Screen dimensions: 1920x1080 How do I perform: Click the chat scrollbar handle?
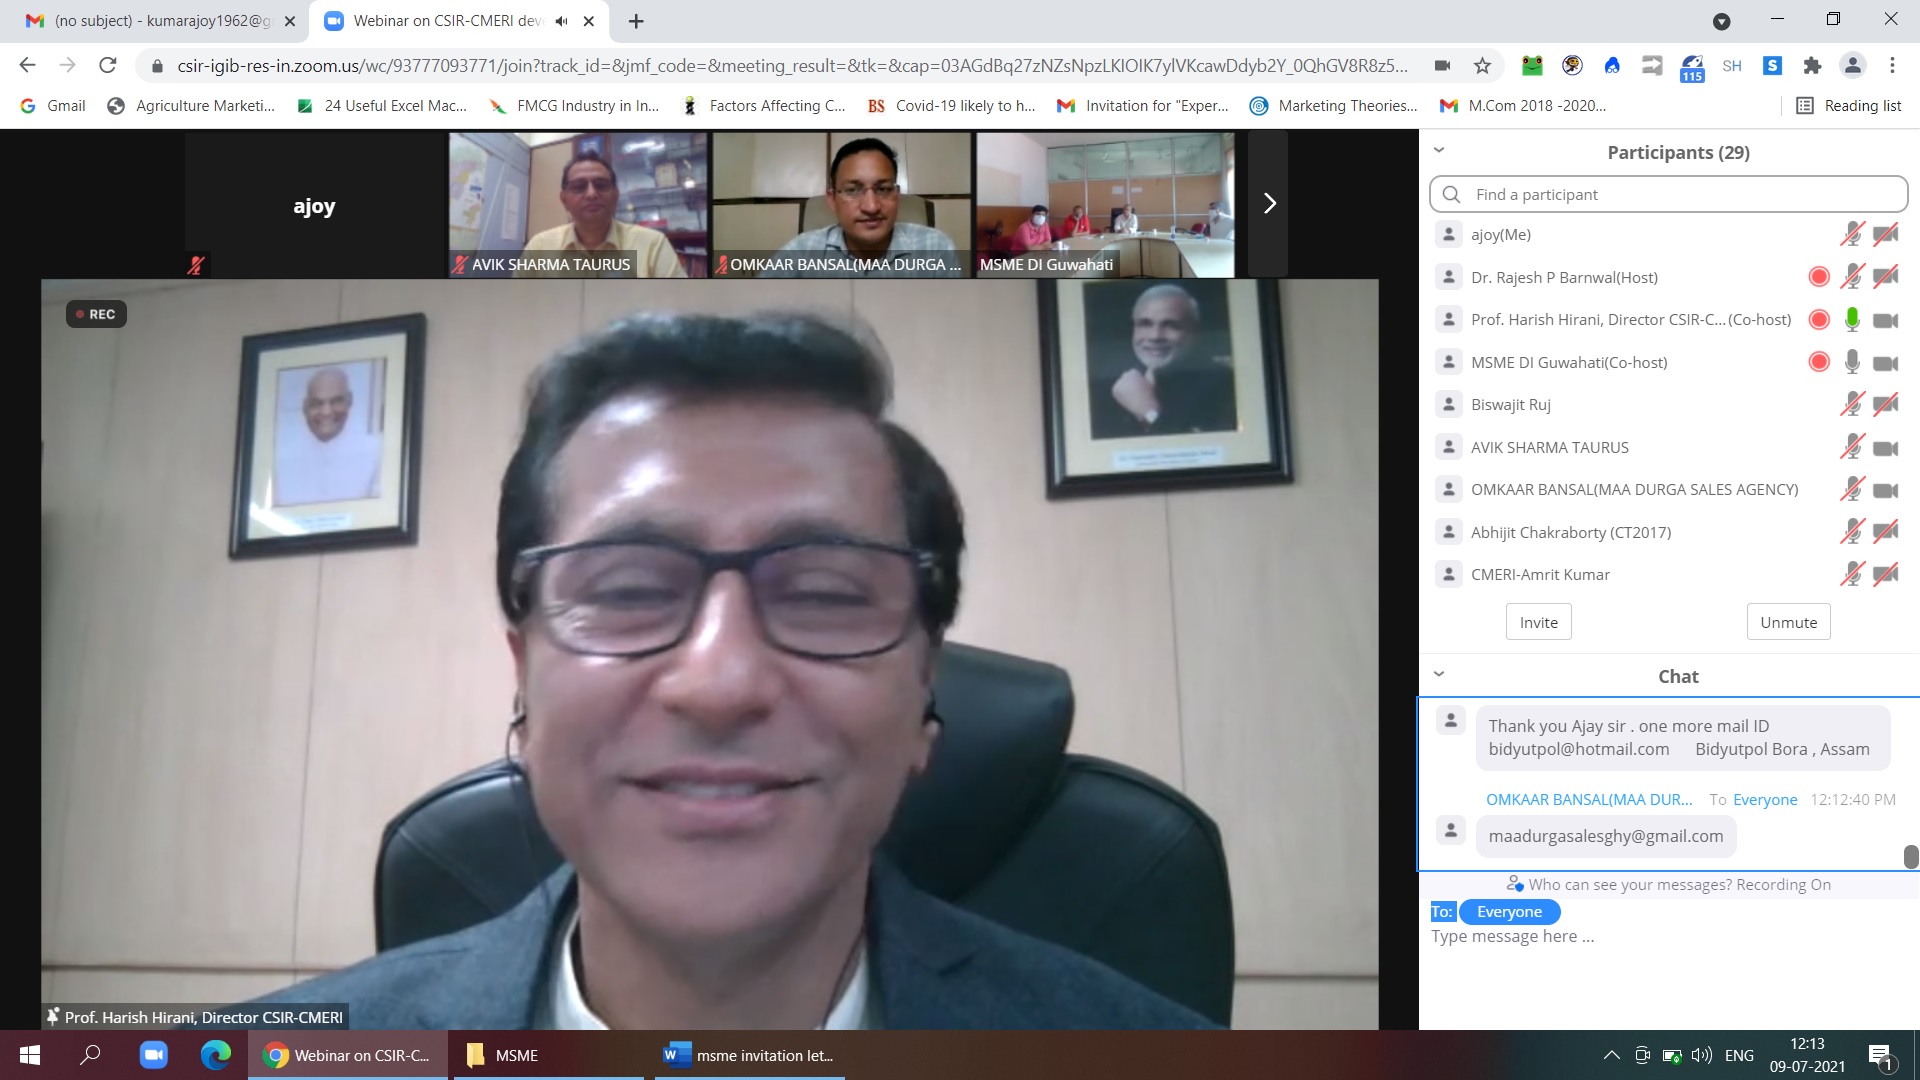tap(1910, 857)
